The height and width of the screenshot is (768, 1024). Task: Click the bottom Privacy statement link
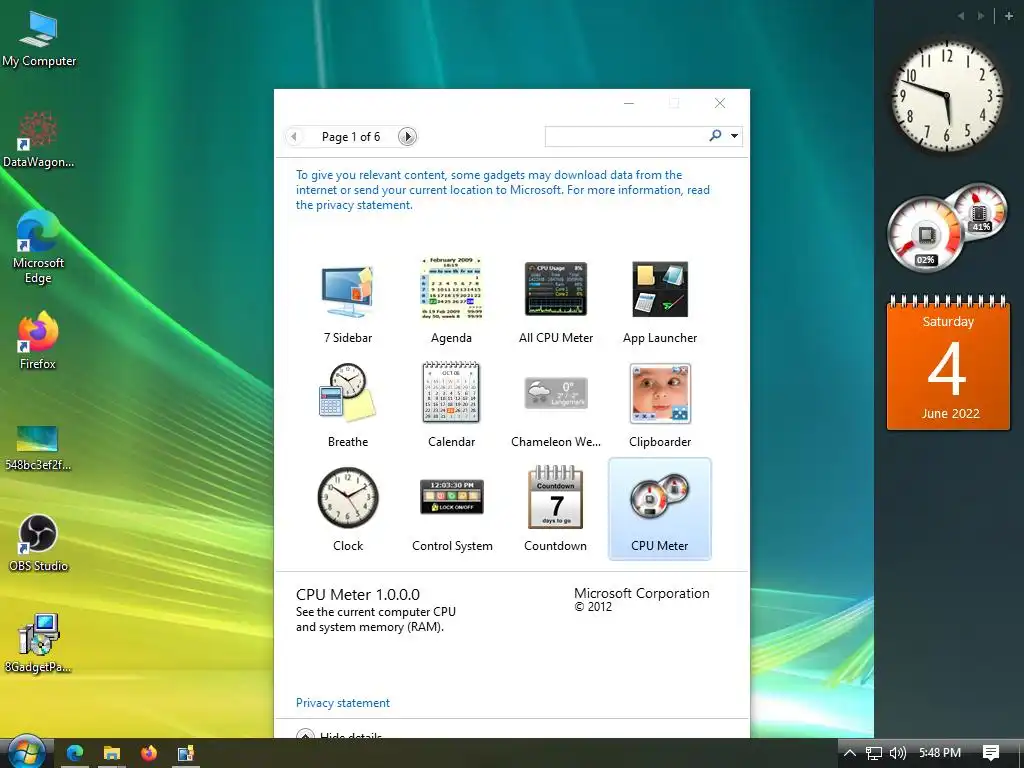coord(343,703)
